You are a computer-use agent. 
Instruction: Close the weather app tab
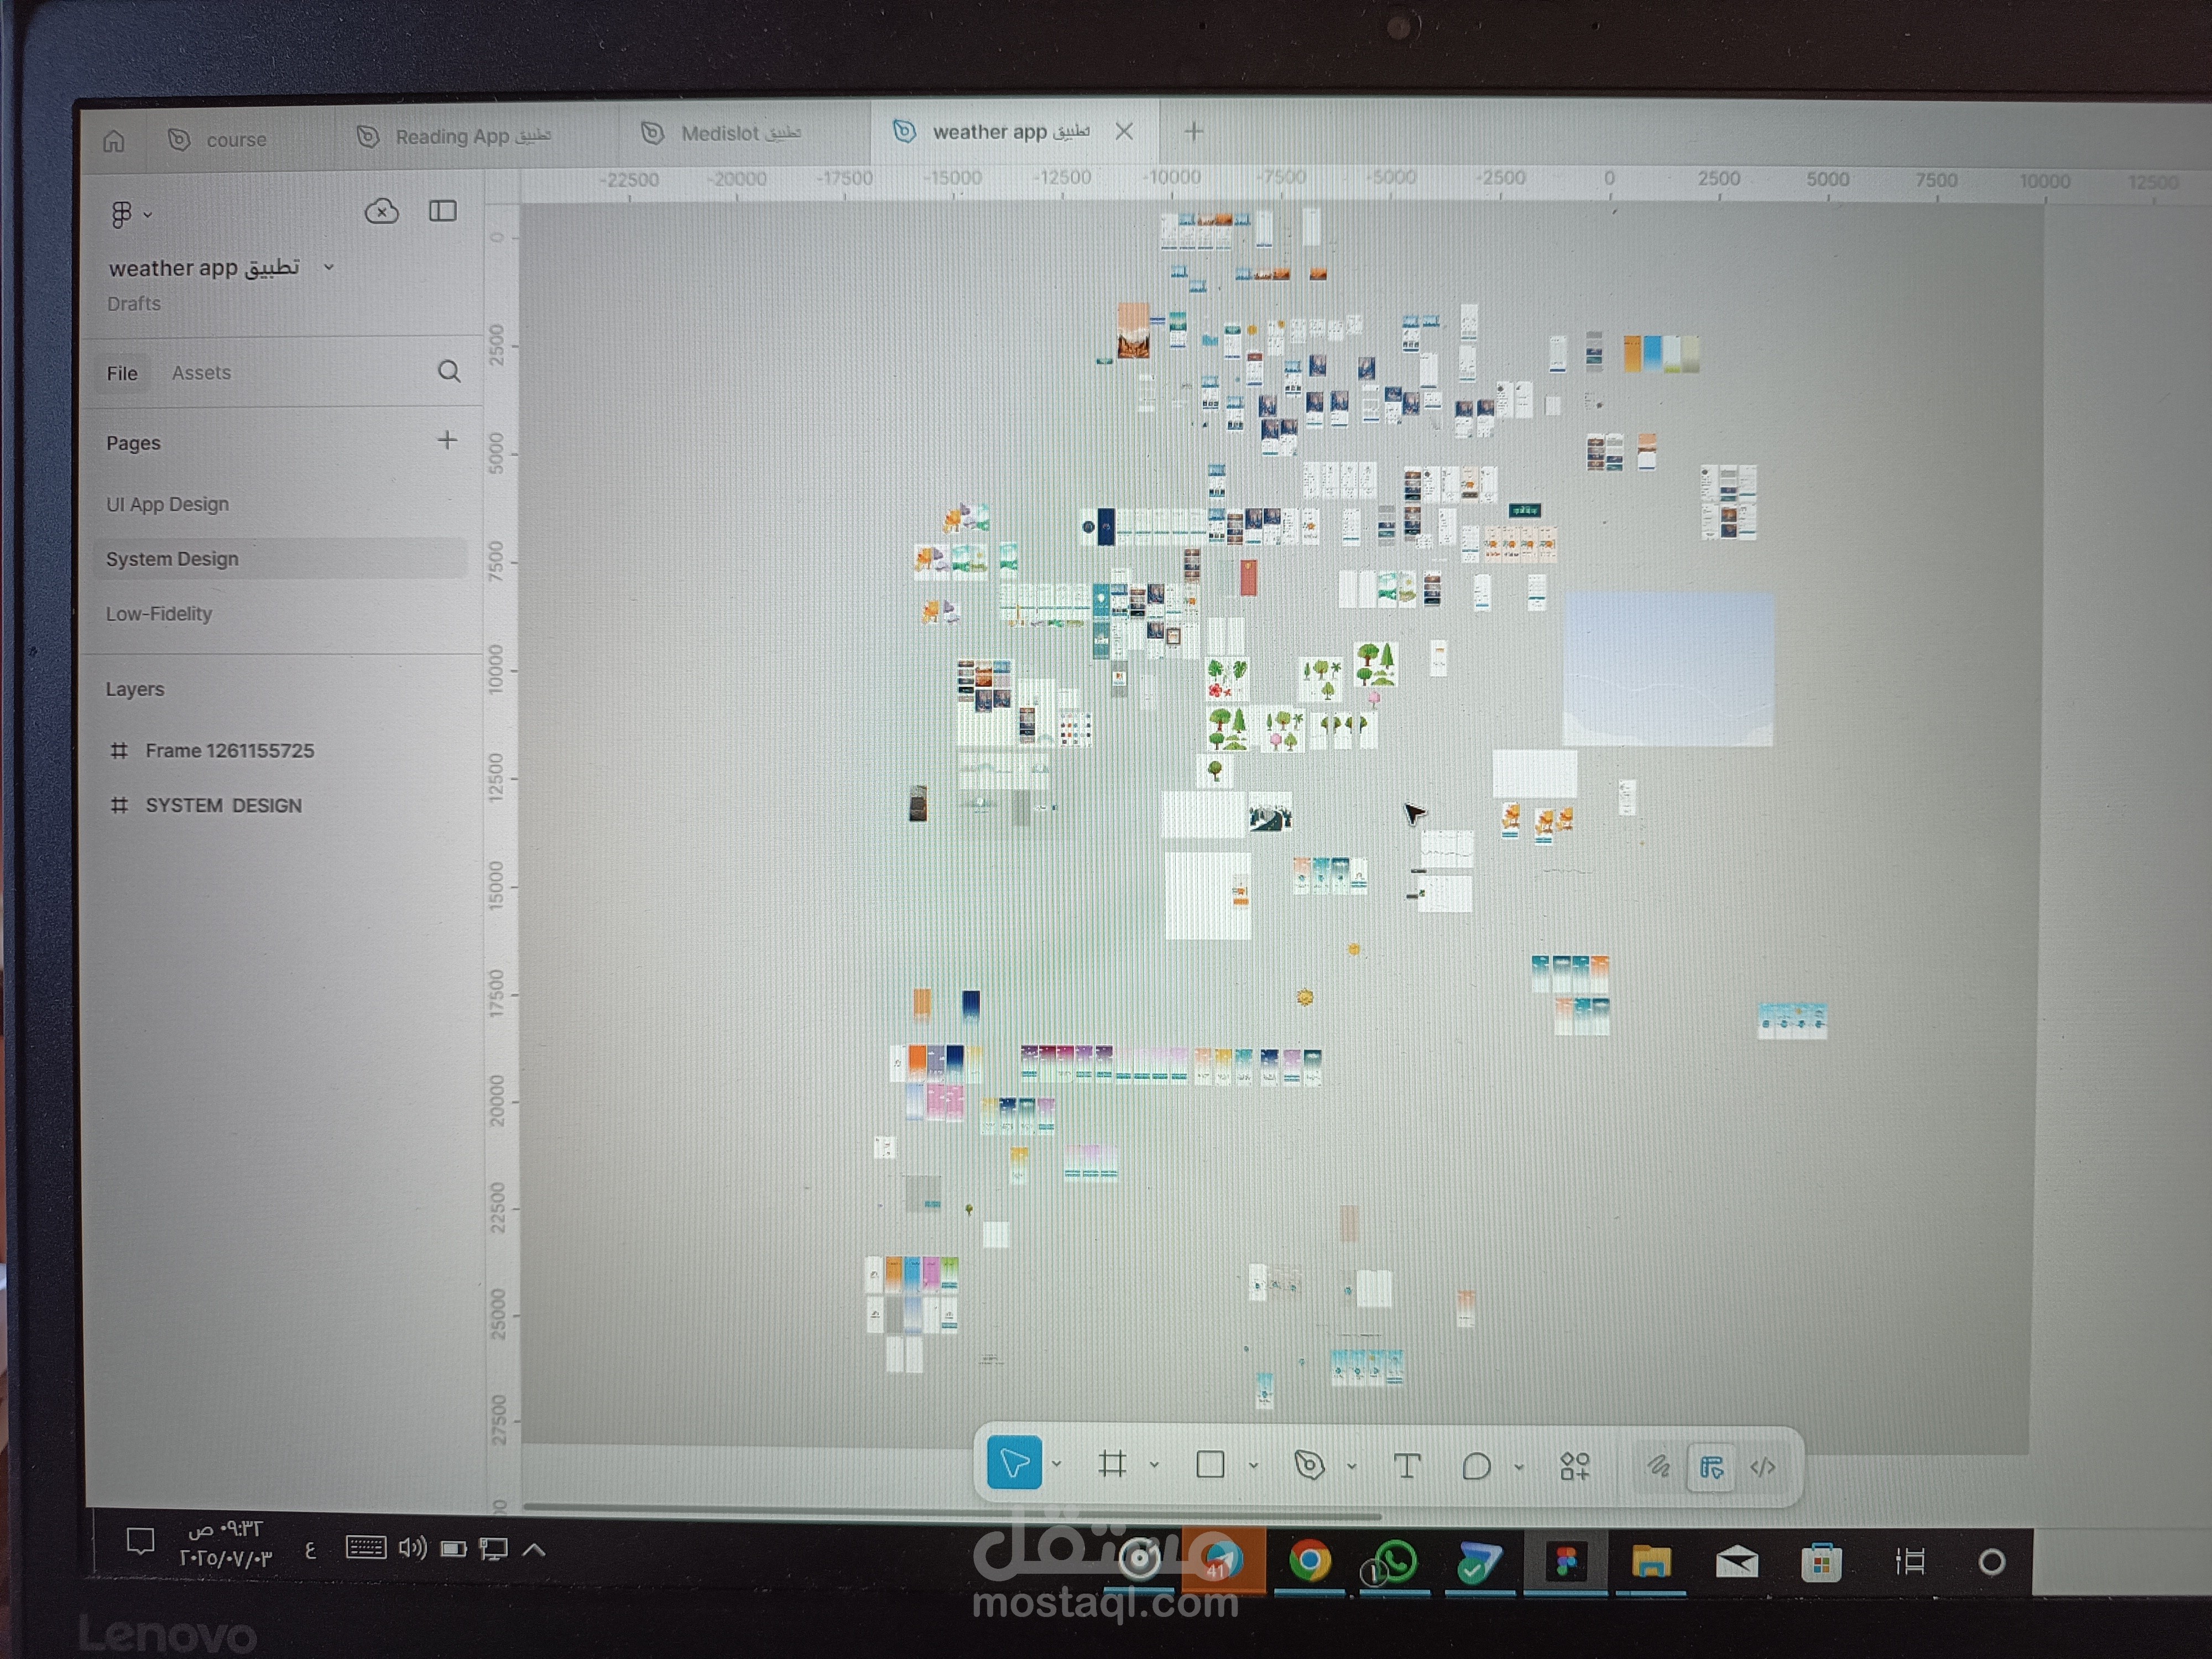(x=1124, y=131)
